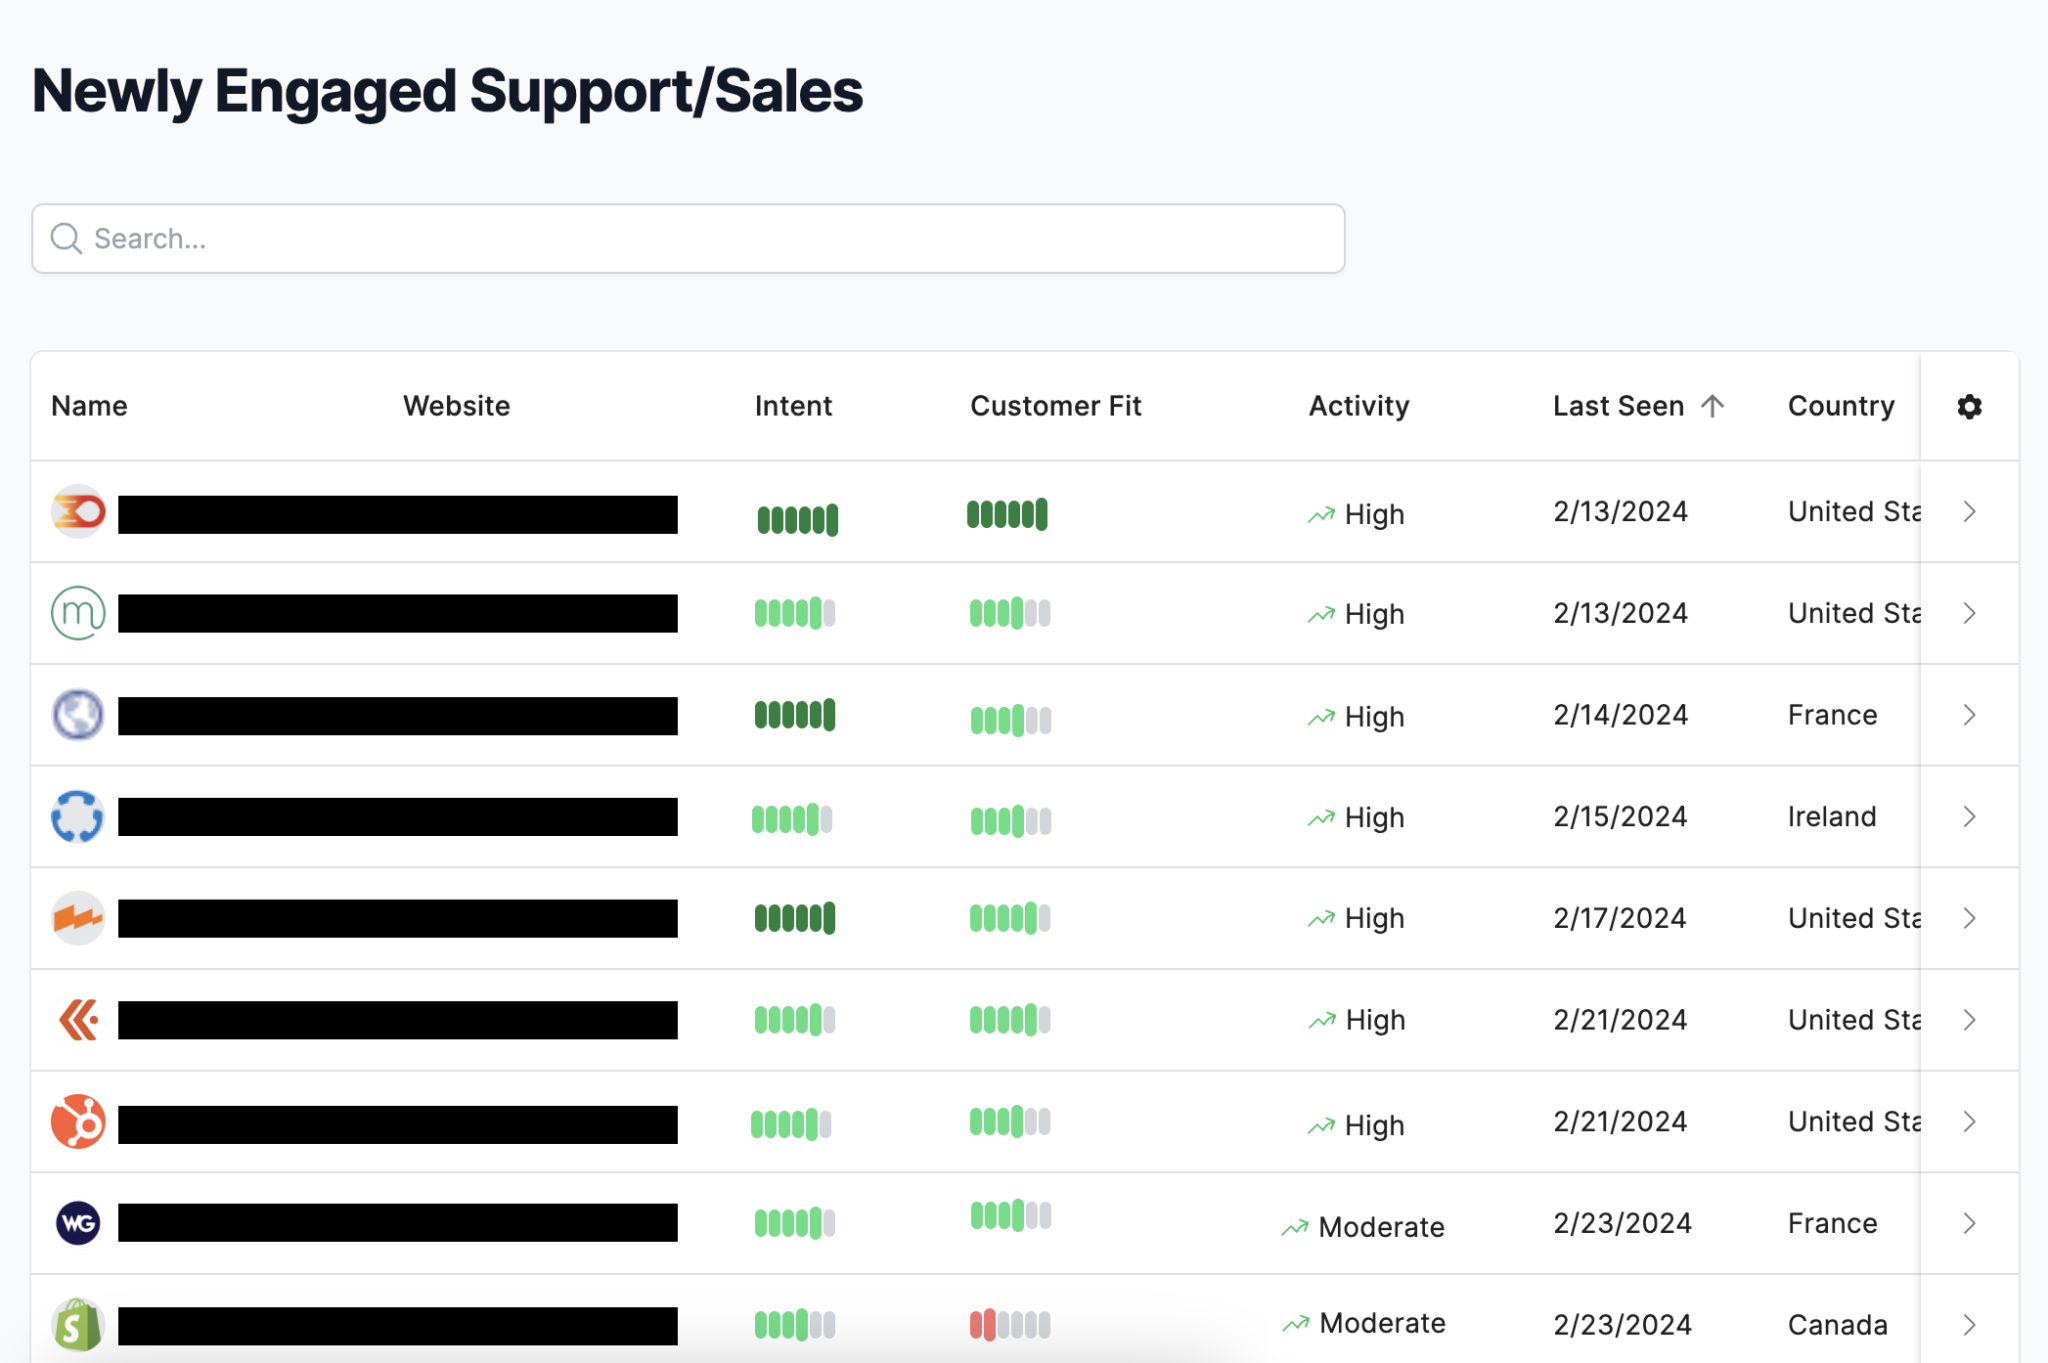Click the orange double-chevron company logo
Image resolution: width=2048 pixels, height=1363 pixels.
pos(78,1020)
